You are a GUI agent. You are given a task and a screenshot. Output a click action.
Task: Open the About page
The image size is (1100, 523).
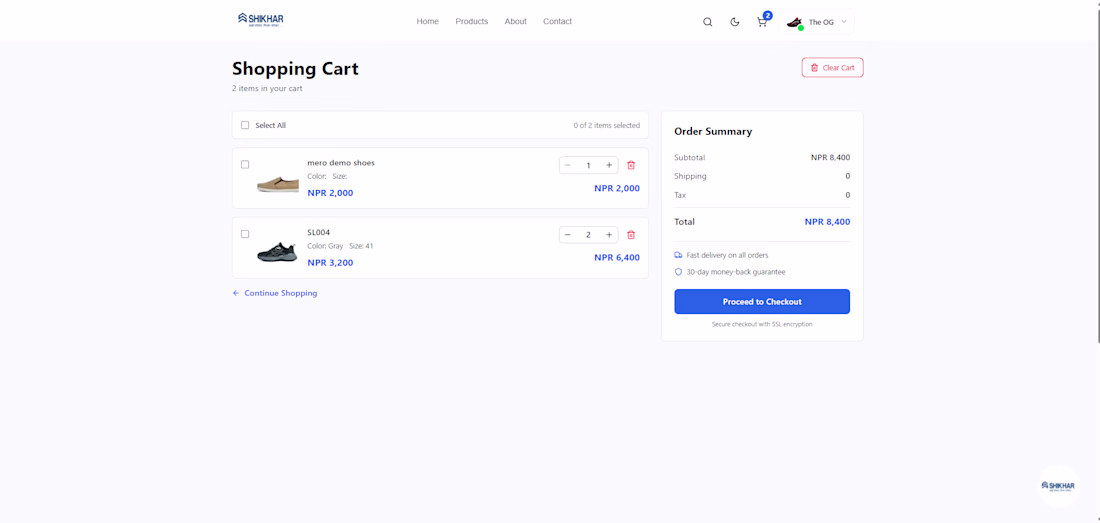(516, 22)
